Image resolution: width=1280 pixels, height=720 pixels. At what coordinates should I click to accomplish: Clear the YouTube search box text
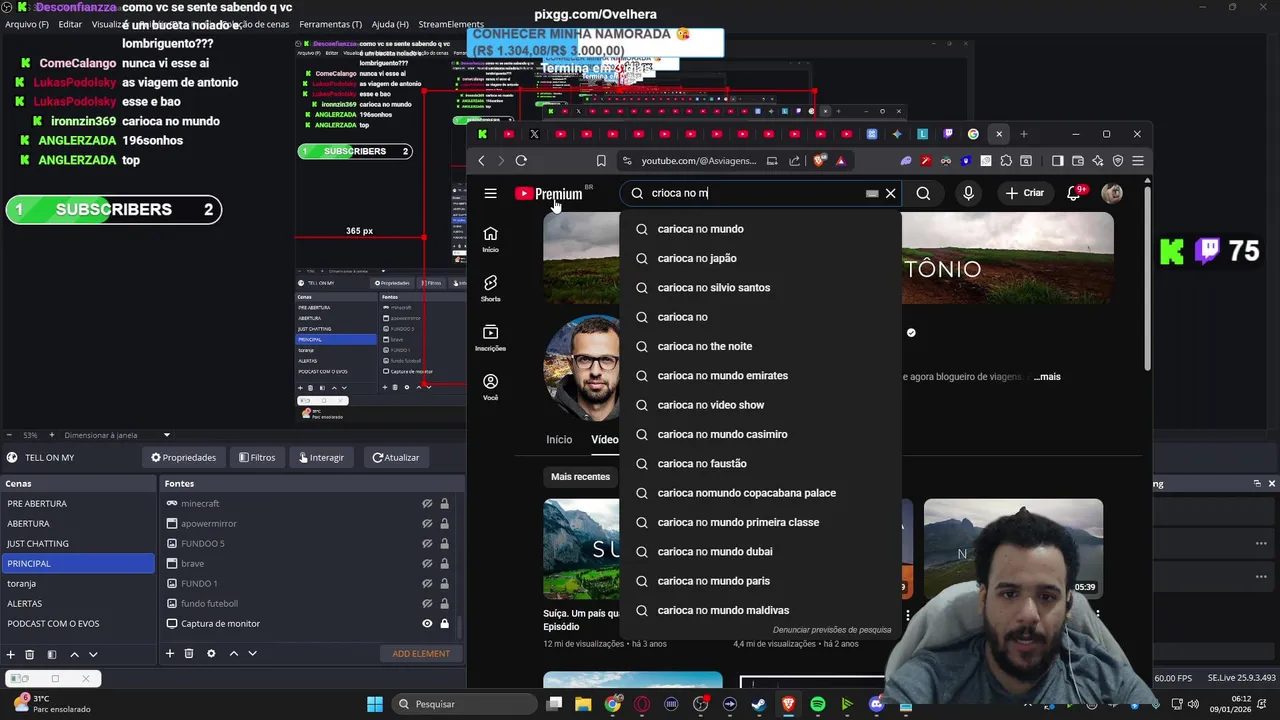(x=890, y=193)
